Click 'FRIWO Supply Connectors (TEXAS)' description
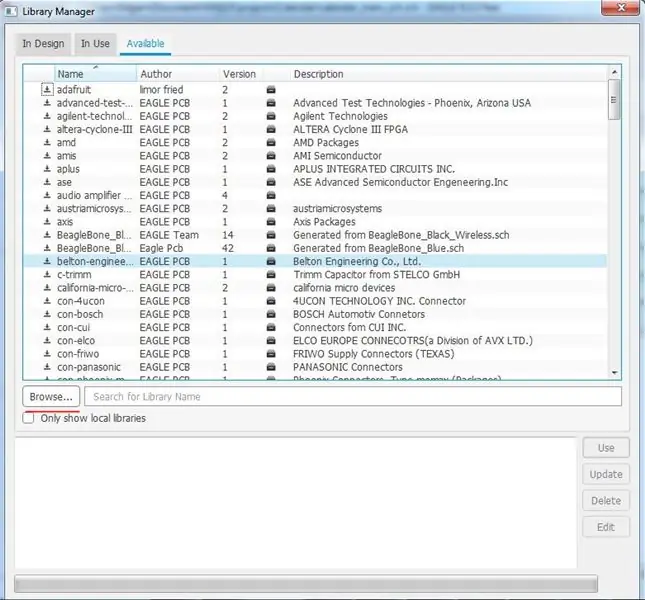The height and width of the screenshot is (600, 645). tap(374, 354)
